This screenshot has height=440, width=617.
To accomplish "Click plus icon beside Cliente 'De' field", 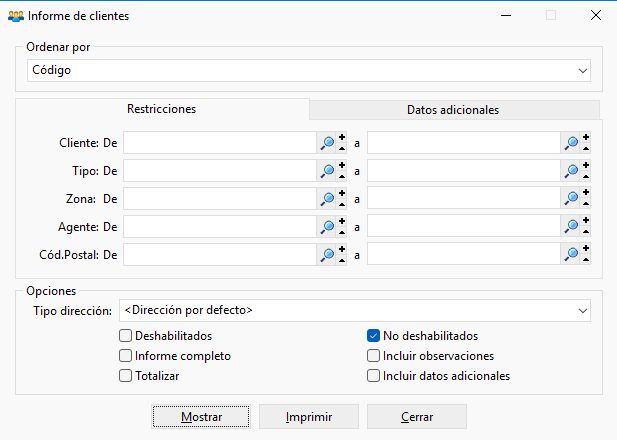I will point(342,137).
